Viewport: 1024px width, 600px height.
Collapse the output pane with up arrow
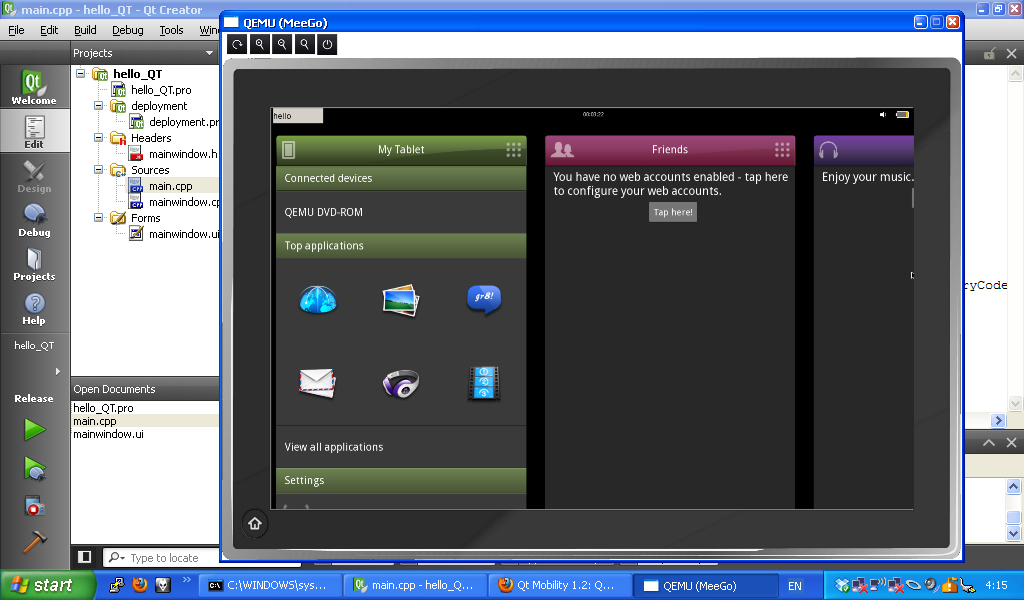(x=989, y=443)
